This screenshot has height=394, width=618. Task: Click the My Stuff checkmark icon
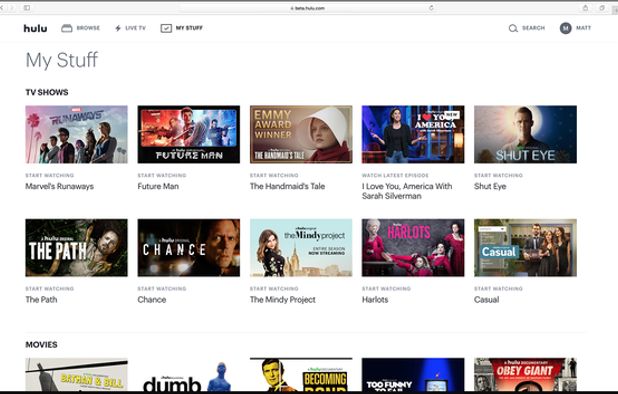(166, 28)
